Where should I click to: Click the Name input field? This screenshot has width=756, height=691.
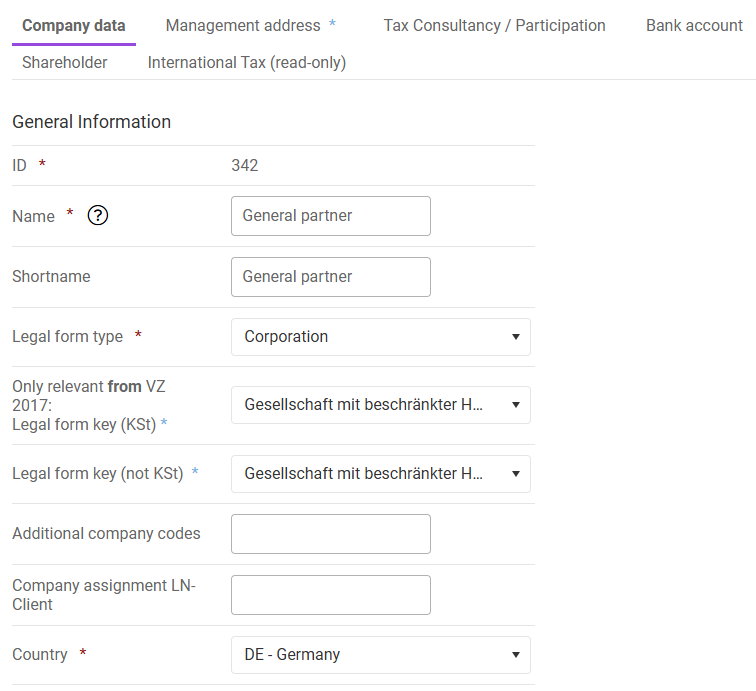[x=331, y=216]
